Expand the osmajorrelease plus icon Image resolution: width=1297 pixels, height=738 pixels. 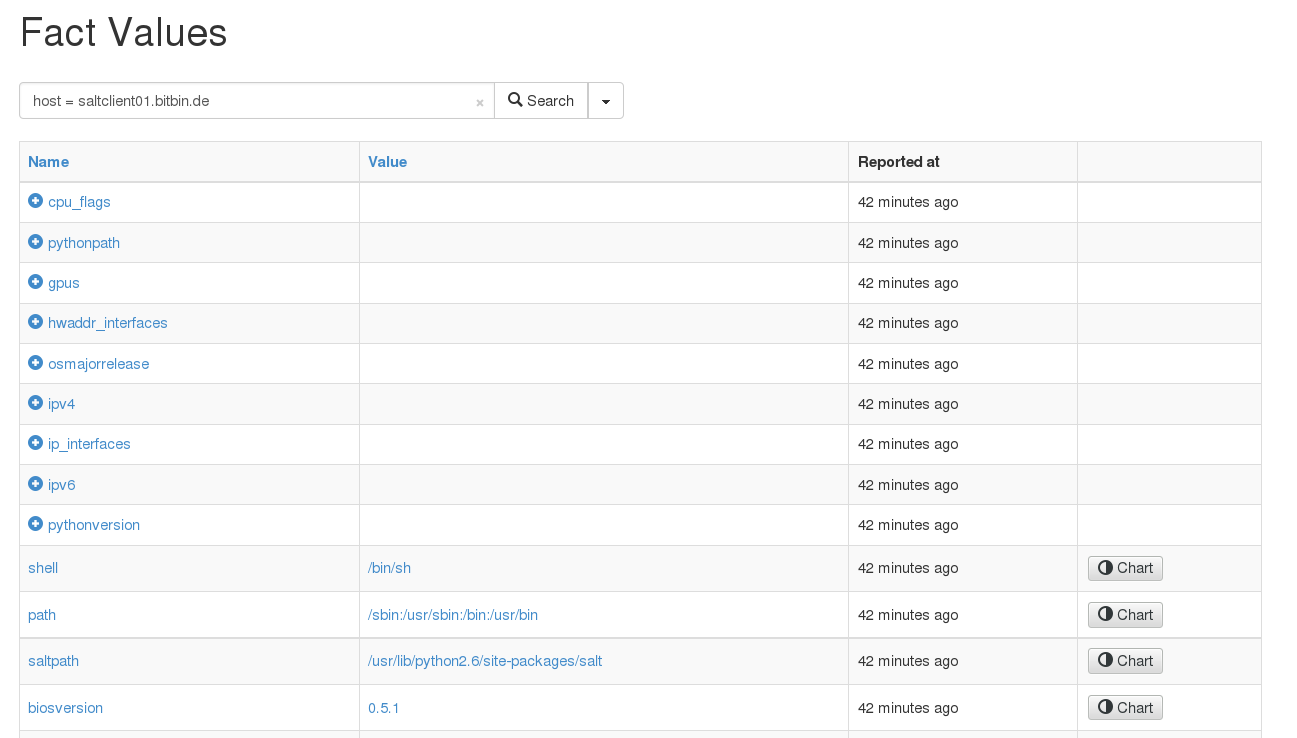click(35, 363)
